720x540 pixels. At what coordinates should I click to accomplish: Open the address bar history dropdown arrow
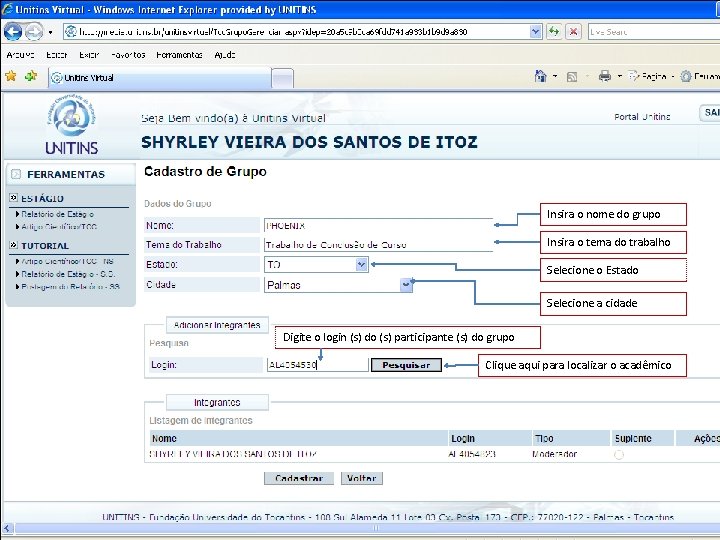535,32
